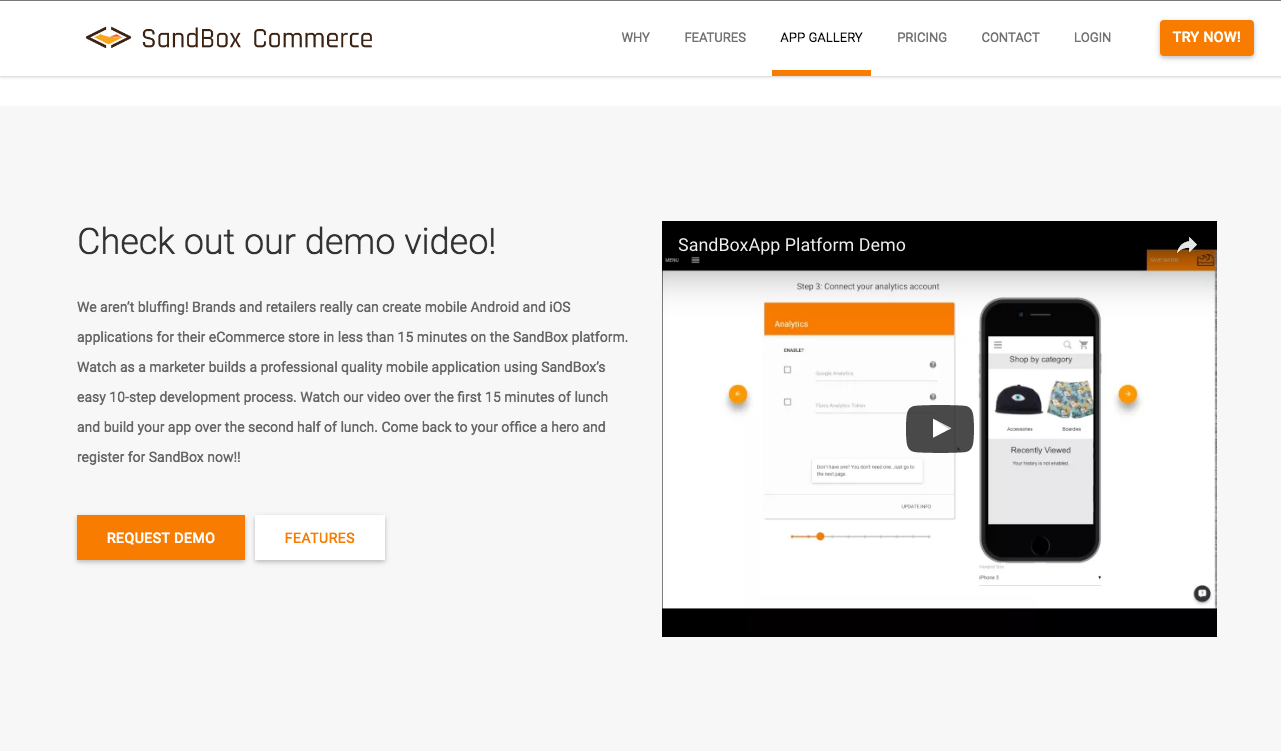Screen dimensions: 1281x751
Task: Click the phone mockup home button
Action: point(1040,546)
